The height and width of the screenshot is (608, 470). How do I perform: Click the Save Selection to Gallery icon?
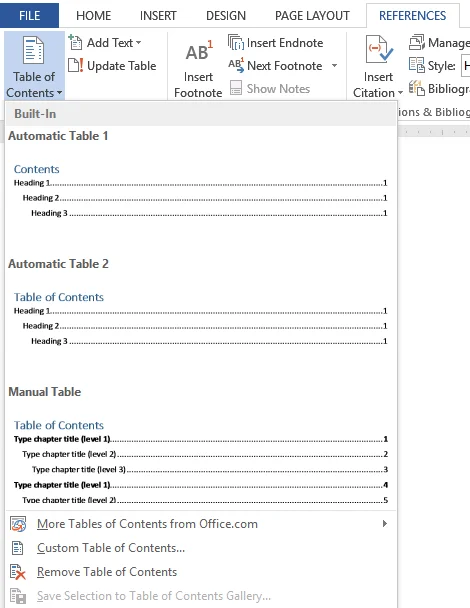click(18, 596)
